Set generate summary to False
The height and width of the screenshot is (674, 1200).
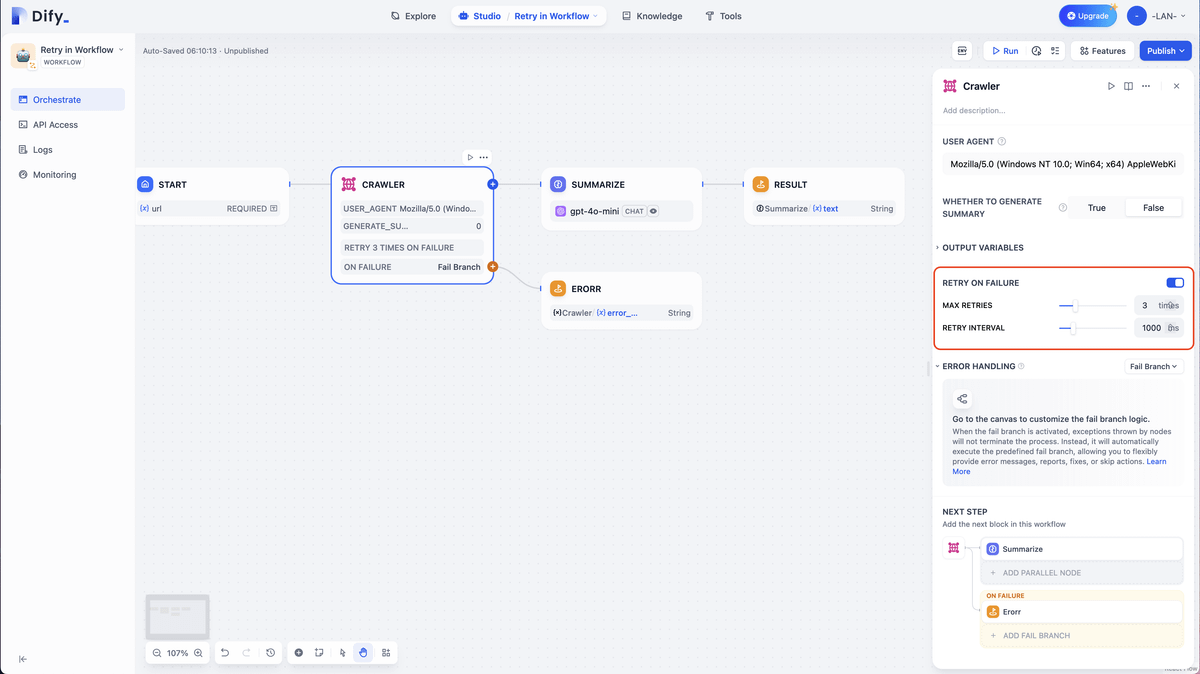point(1153,208)
